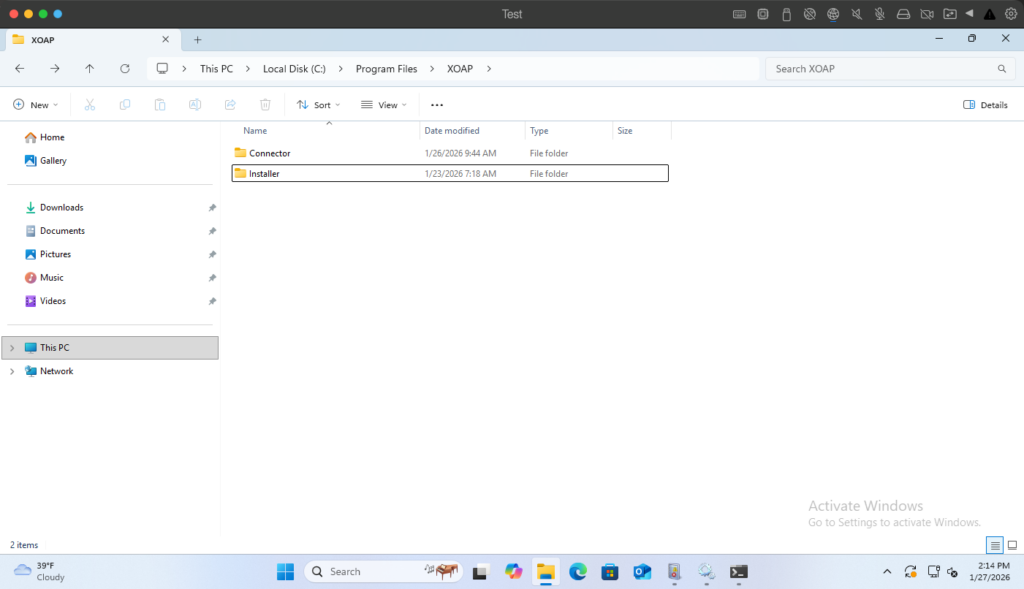The width and height of the screenshot is (1024, 589).
Task: Go up one folder level with Up arrow
Action: pyautogui.click(x=90, y=69)
